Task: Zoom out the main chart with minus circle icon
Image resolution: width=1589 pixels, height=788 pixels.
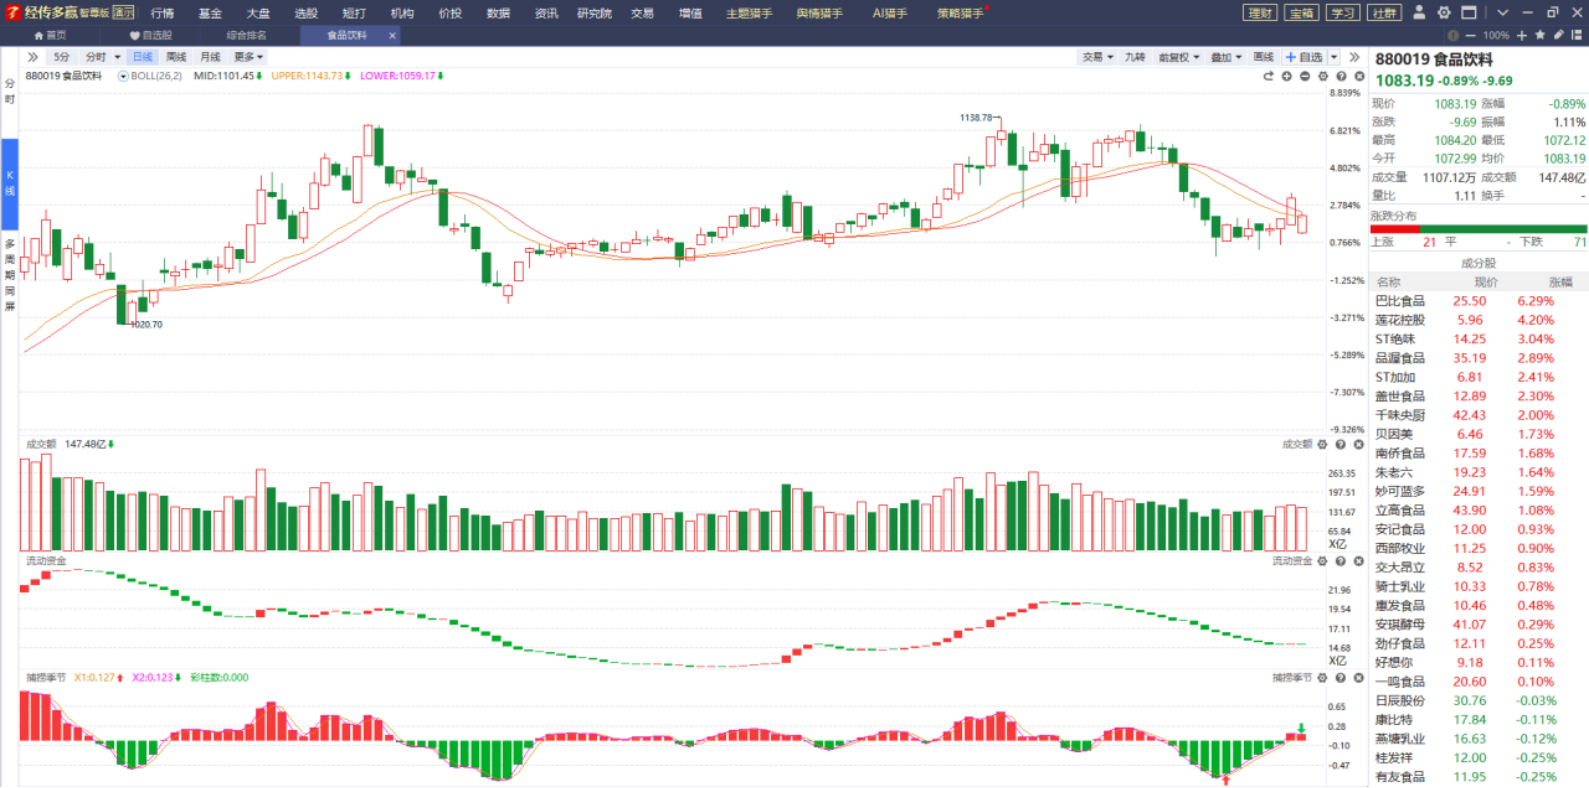Action: (1305, 76)
